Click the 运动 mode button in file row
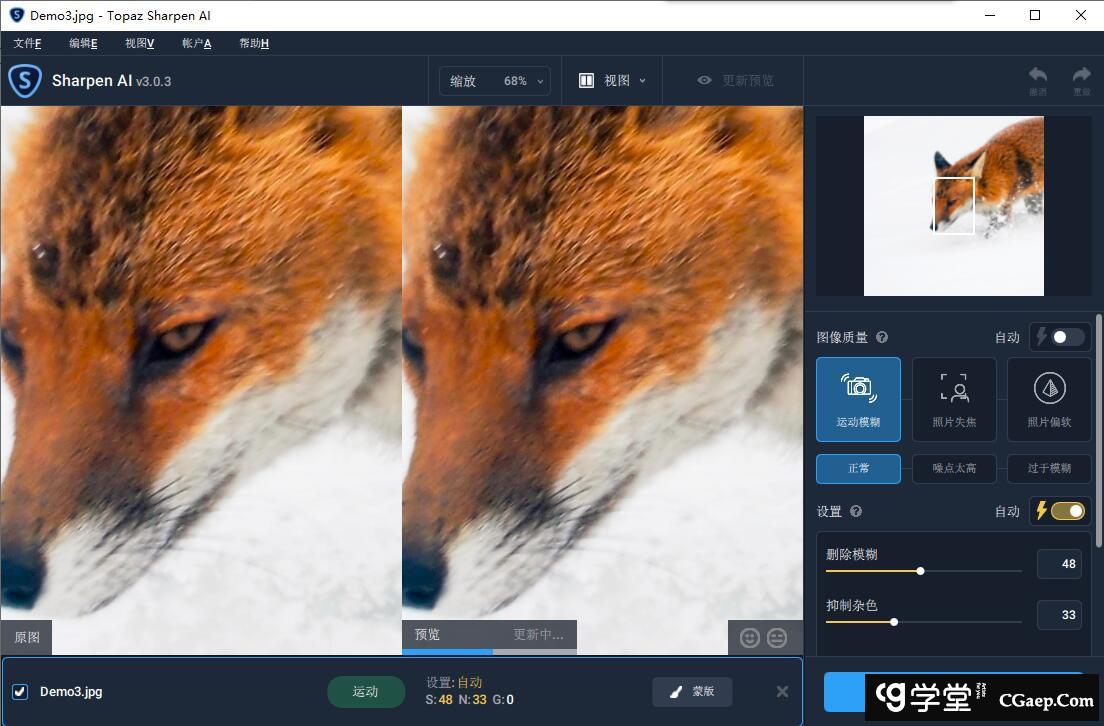This screenshot has width=1104, height=726. pos(366,691)
